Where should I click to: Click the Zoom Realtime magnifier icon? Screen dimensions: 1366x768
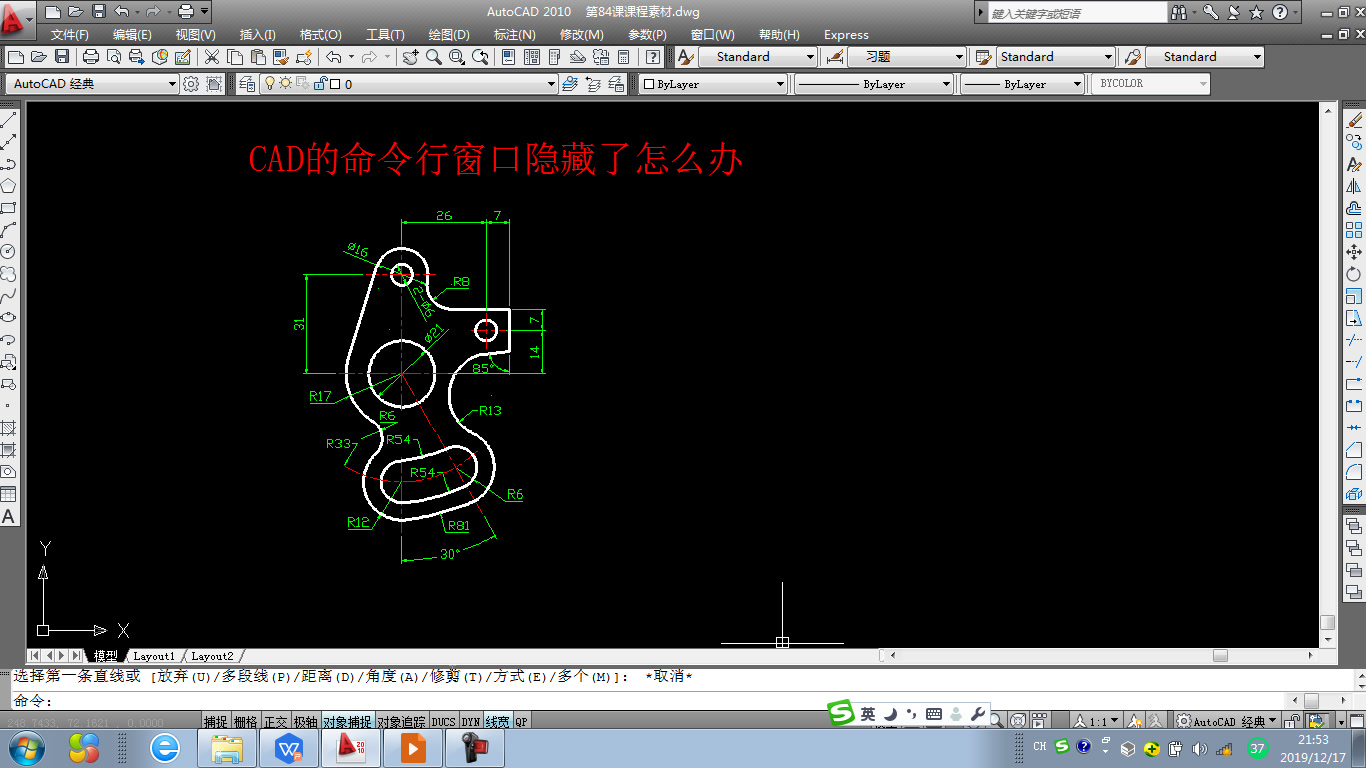(x=434, y=57)
